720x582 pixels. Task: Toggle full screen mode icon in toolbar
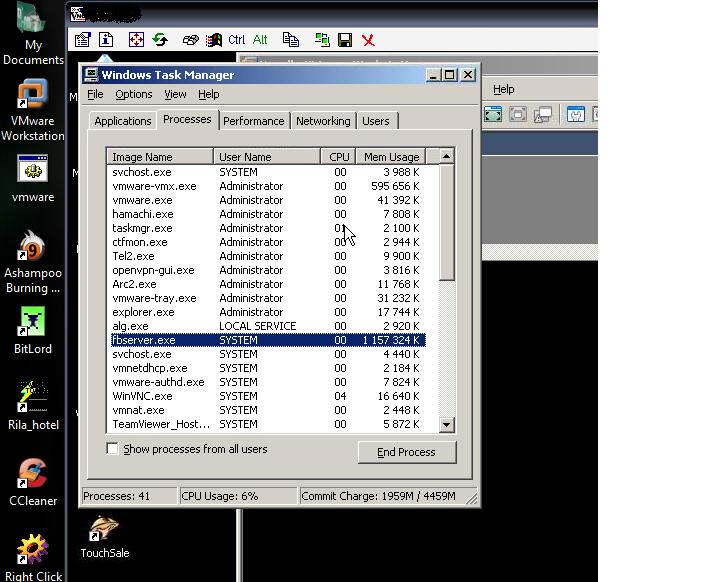[x=135, y=40]
